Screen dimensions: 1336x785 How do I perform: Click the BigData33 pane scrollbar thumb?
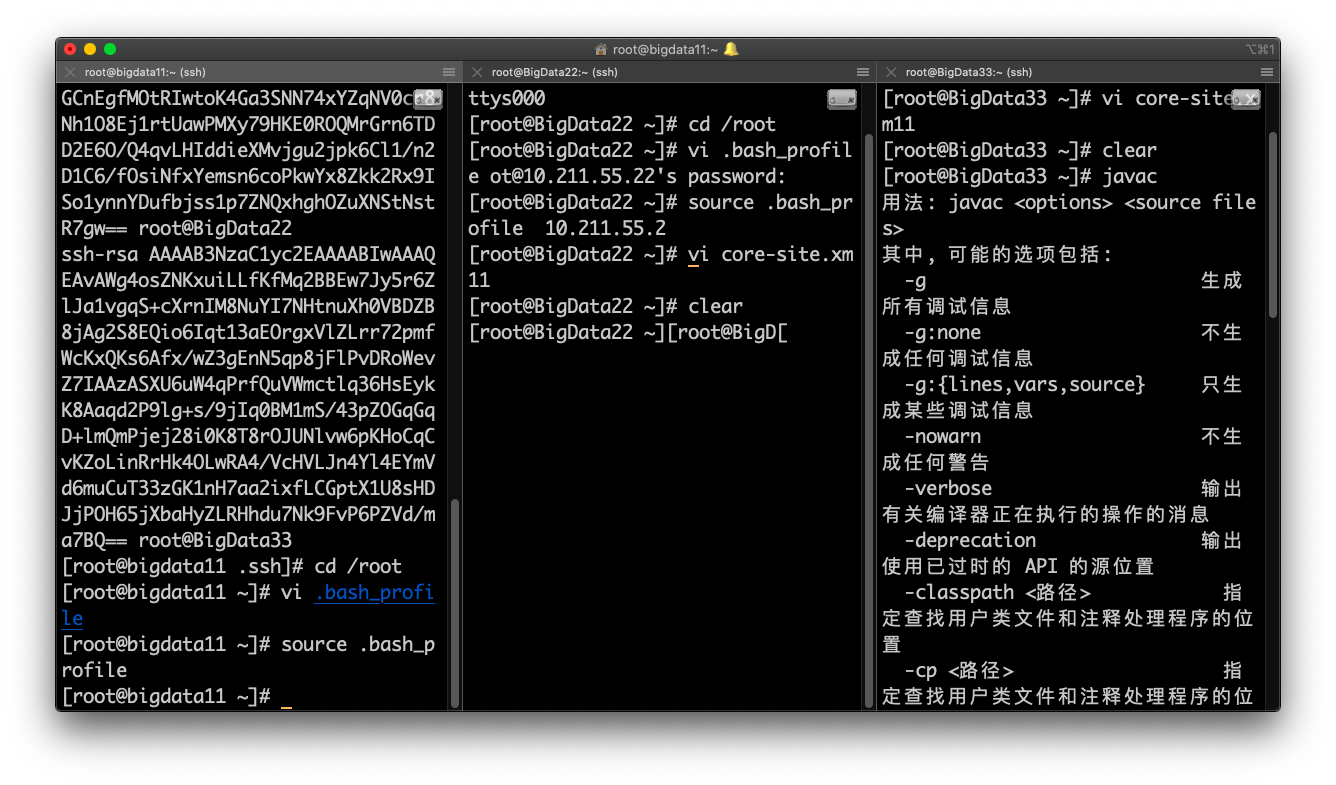click(x=1273, y=225)
